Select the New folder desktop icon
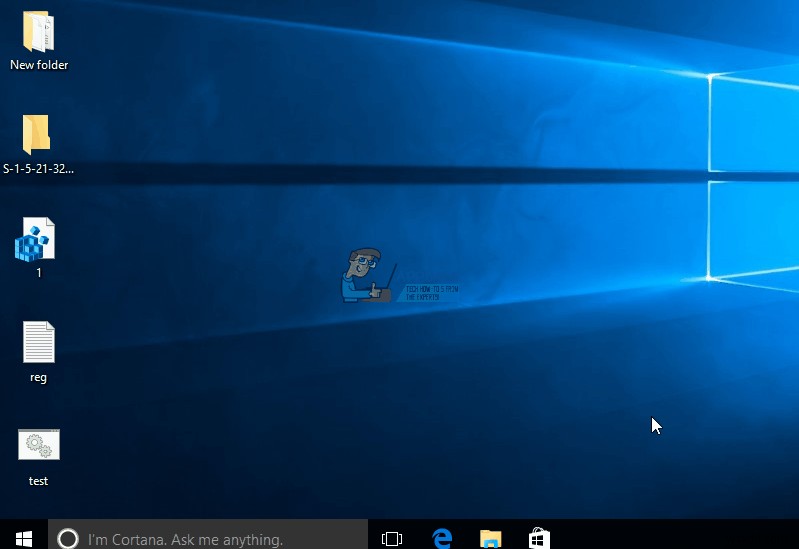 click(38, 32)
